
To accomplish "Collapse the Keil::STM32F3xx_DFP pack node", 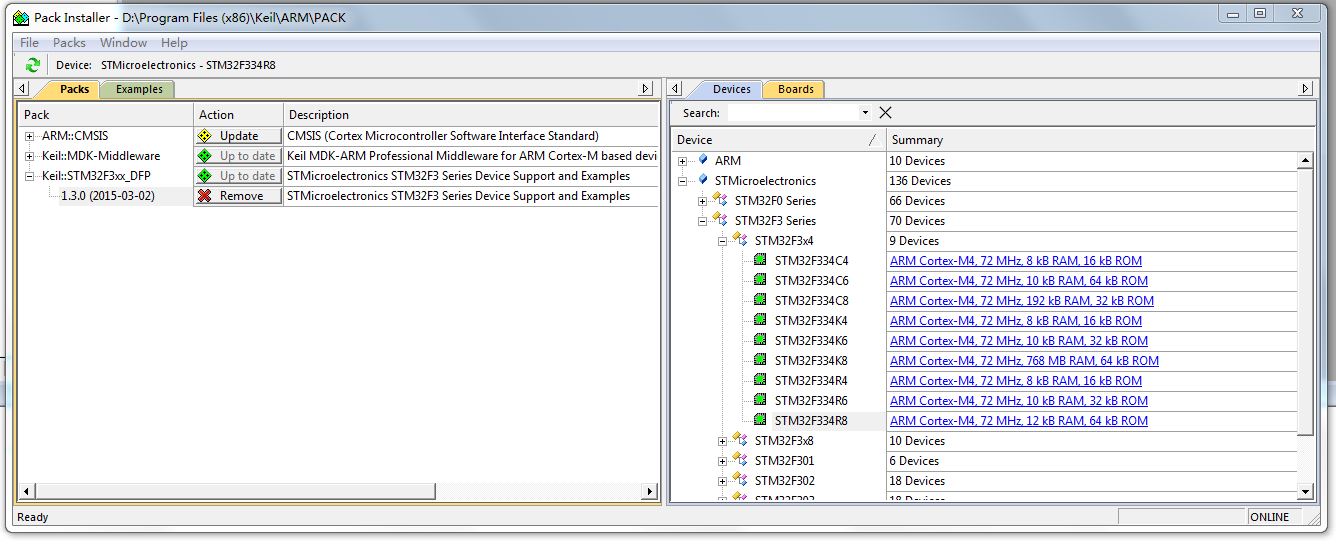I will tap(30, 176).
